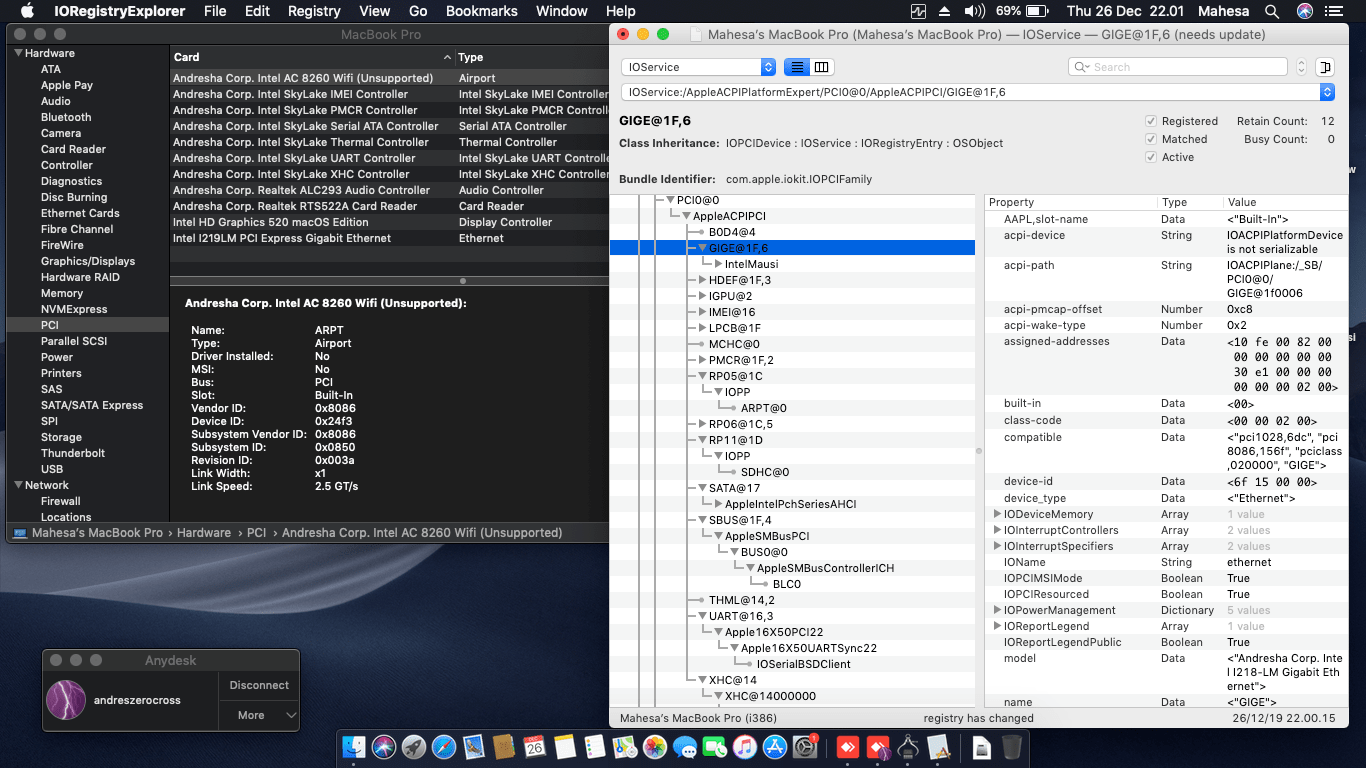The width and height of the screenshot is (1366, 768).
Task: Open iTunes from the dock
Action: (745, 746)
